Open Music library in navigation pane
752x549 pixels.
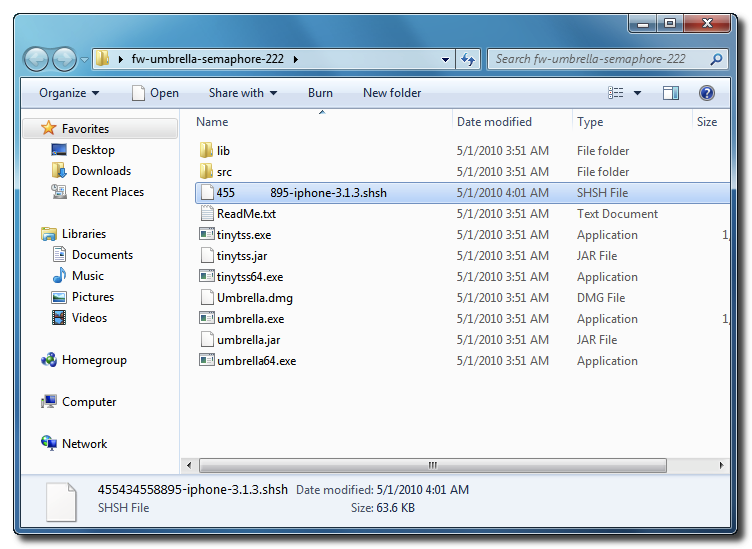[87, 276]
